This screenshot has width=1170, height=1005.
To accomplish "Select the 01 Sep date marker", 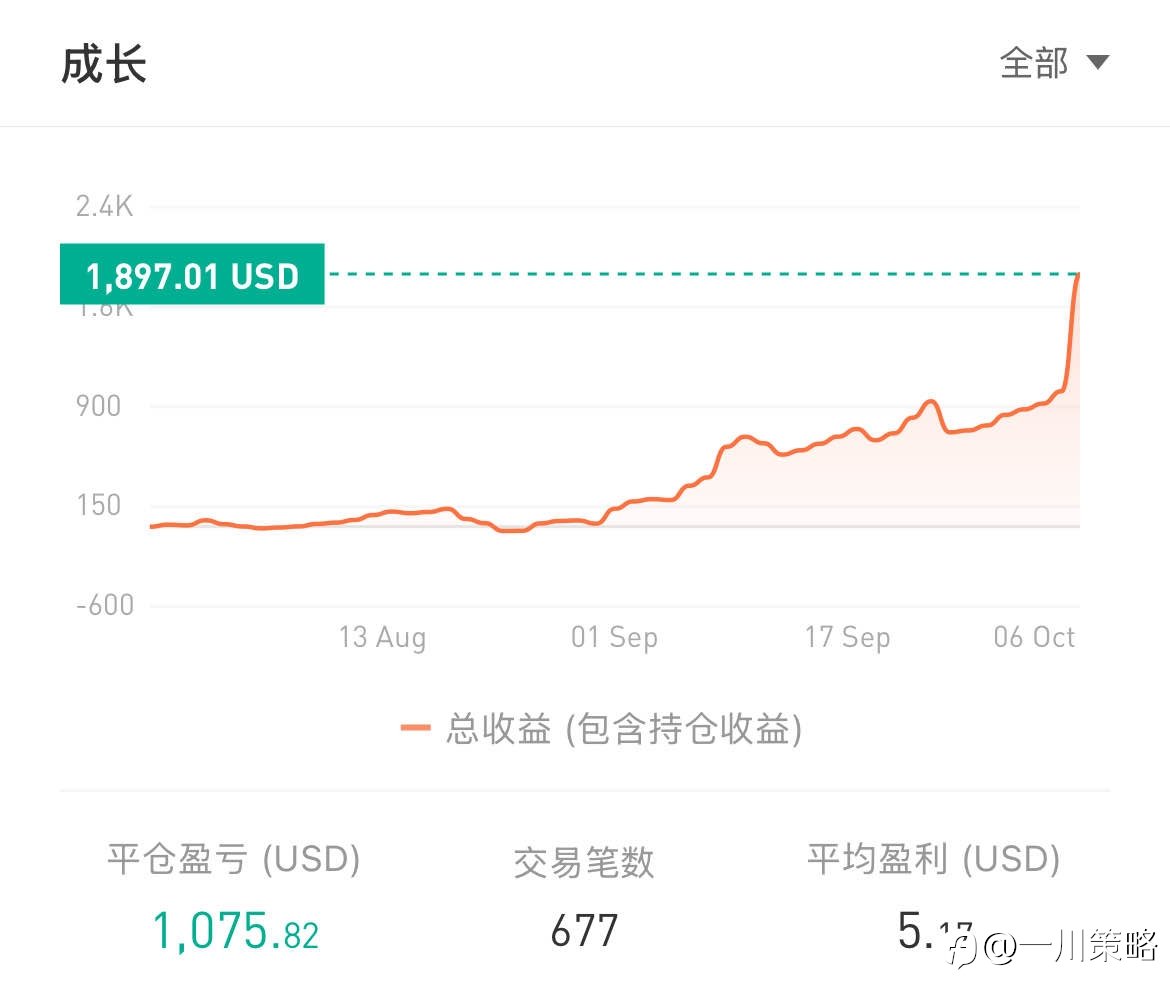I will (614, 637).
